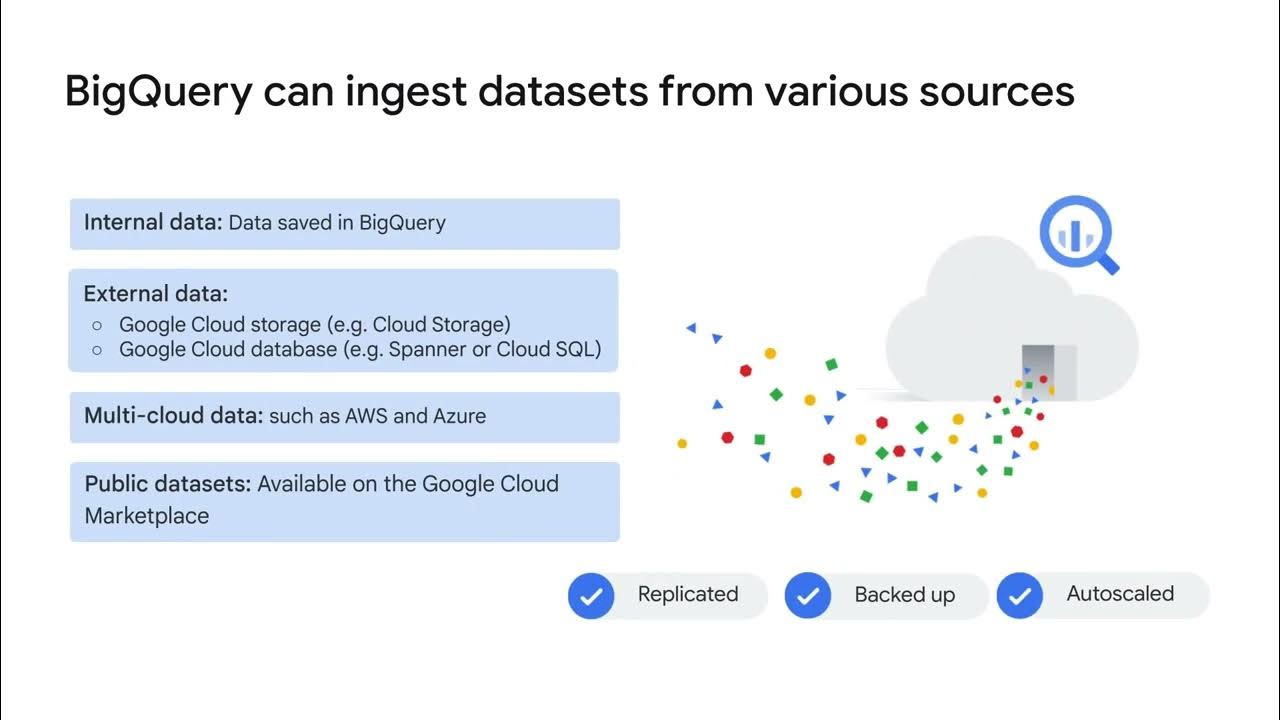Toggle the Autoscaled blue checkmark
The width and height of the screenshot is (1280, 720).
click(1020, 595)
